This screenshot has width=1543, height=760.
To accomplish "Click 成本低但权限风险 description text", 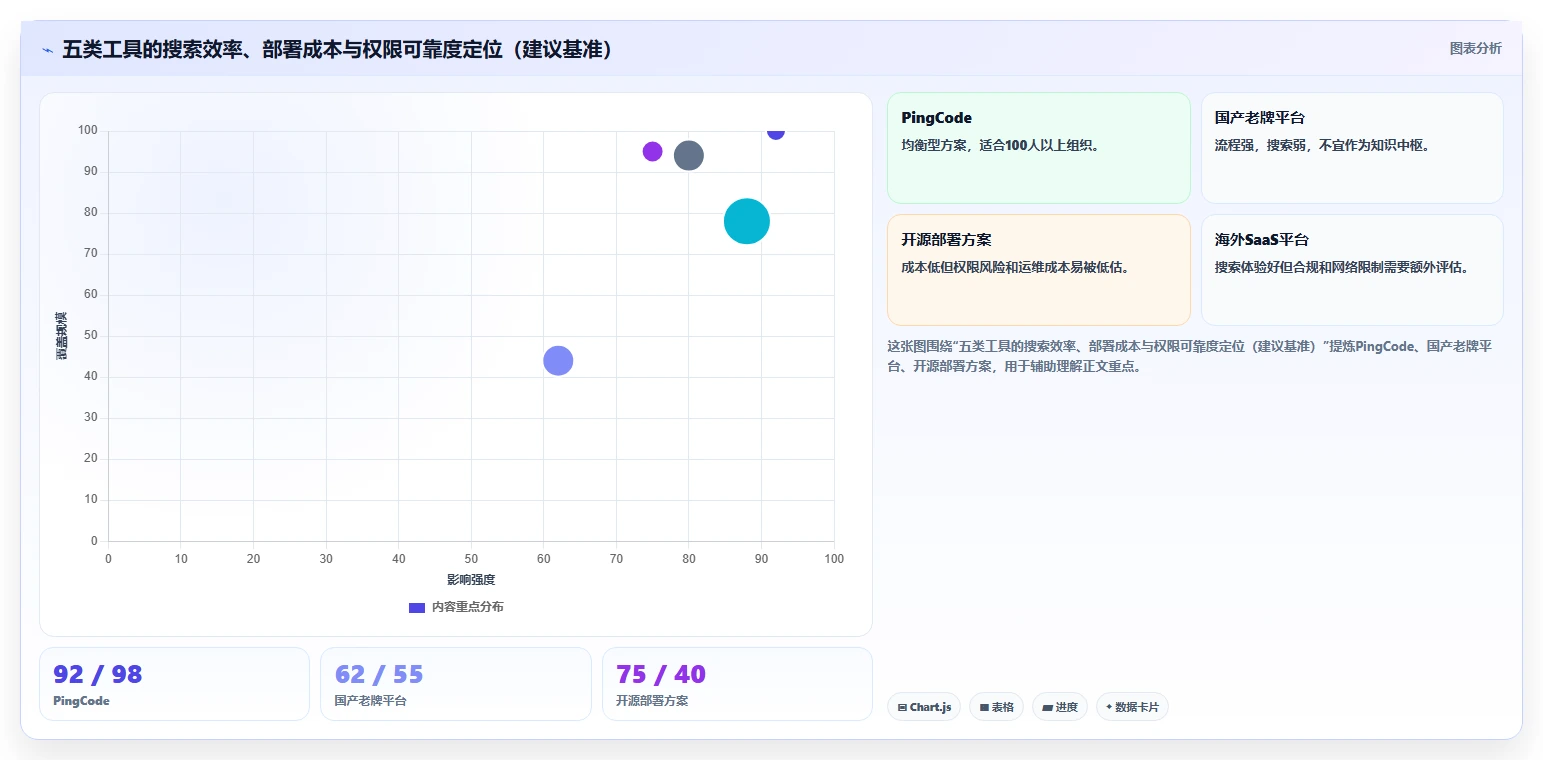I will (1015, 267).
